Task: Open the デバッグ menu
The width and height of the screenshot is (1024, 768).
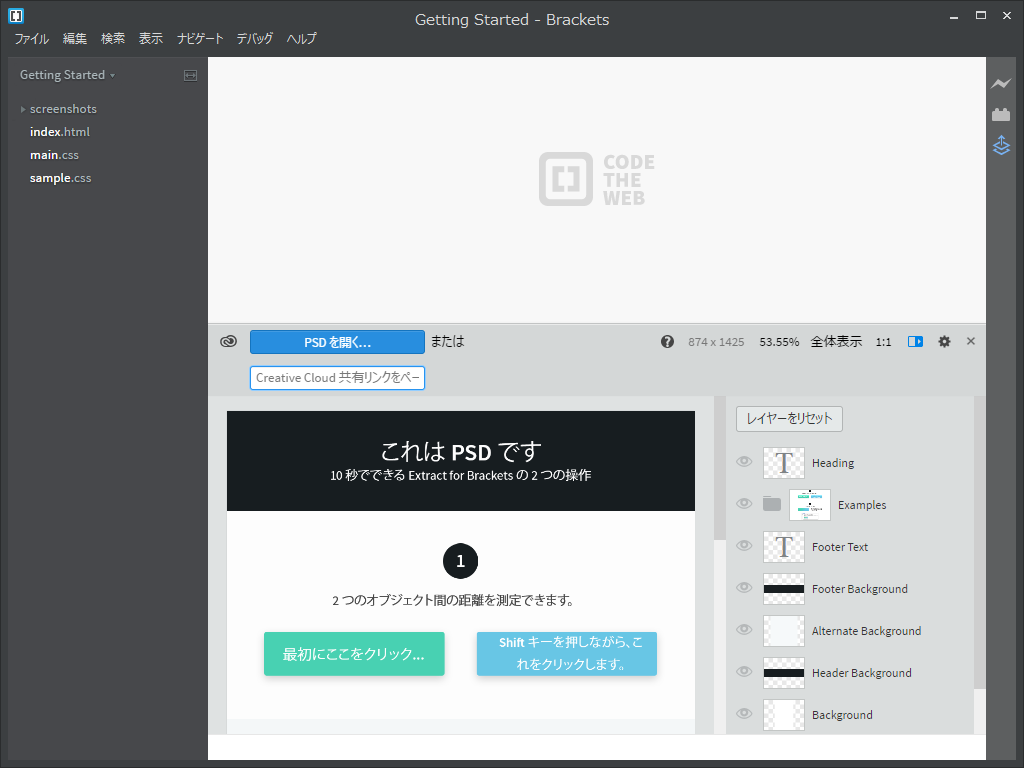Action: [x=254, y=38]
